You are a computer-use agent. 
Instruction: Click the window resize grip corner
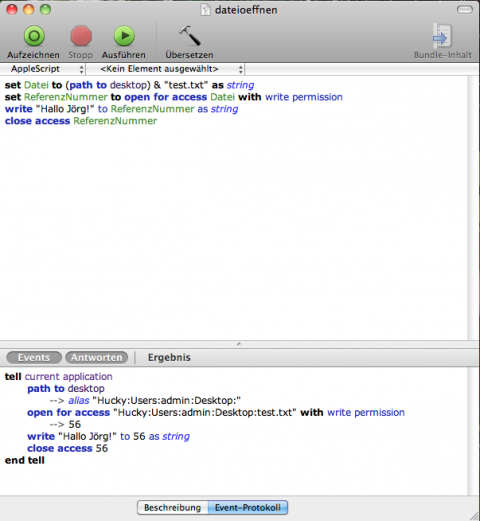coord(475,516)
